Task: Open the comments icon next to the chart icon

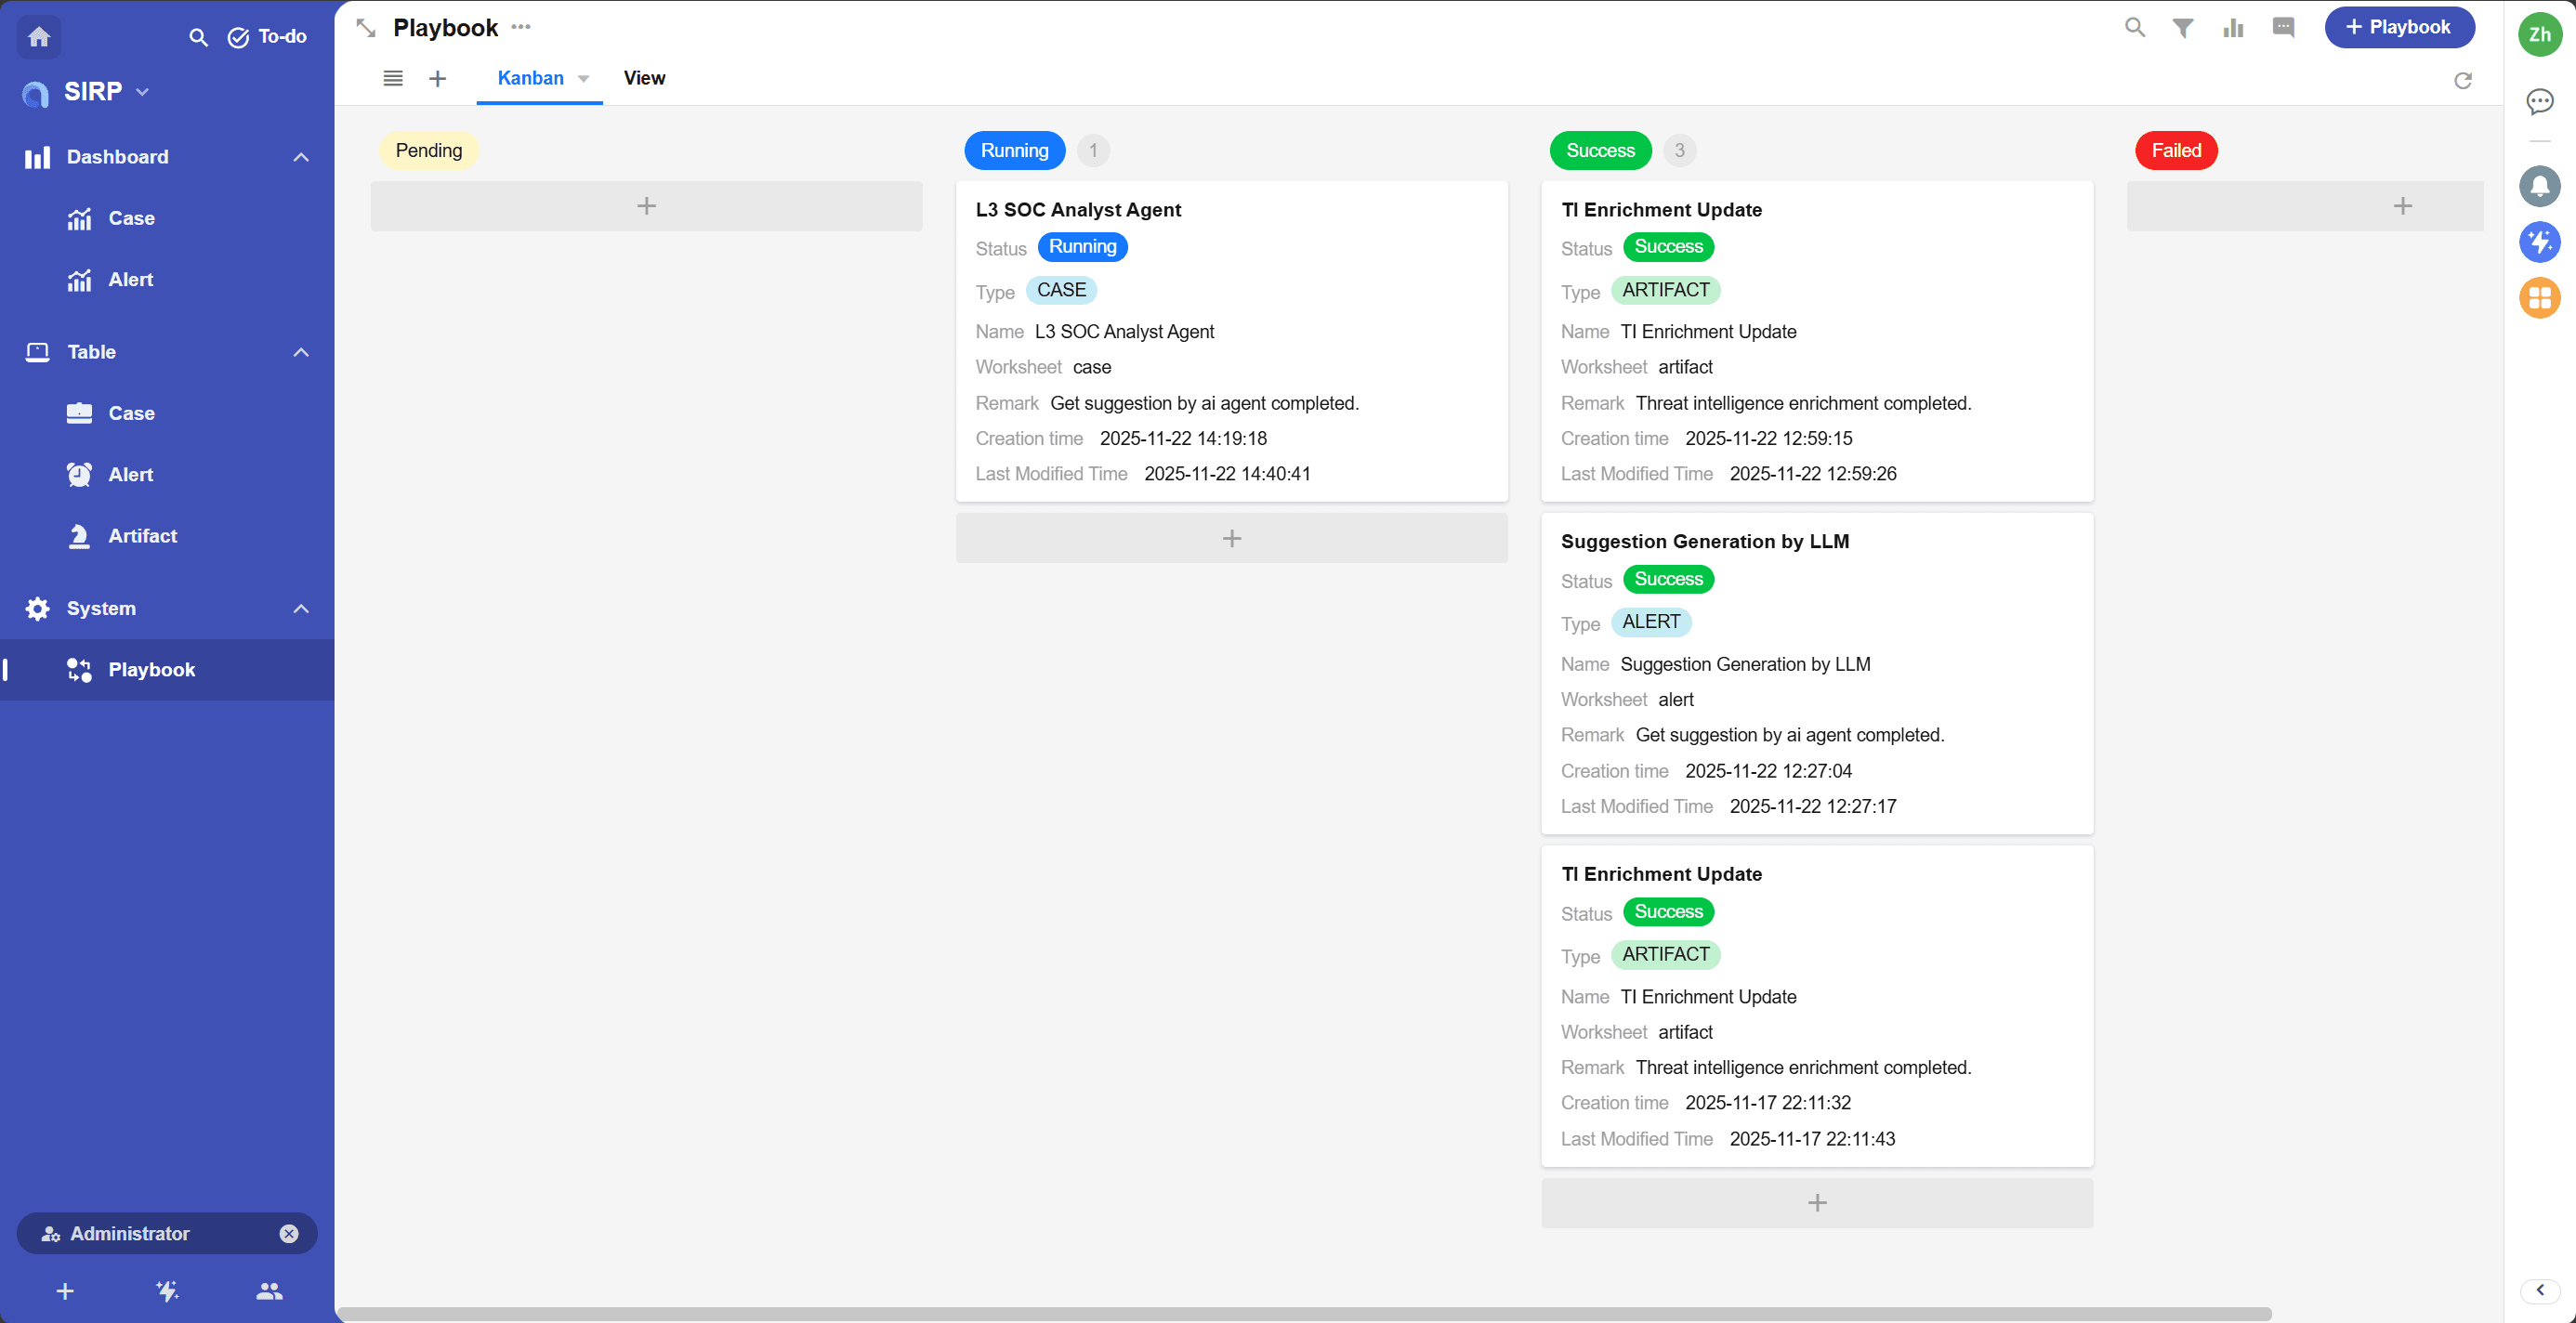Action: pos(2284,27)
